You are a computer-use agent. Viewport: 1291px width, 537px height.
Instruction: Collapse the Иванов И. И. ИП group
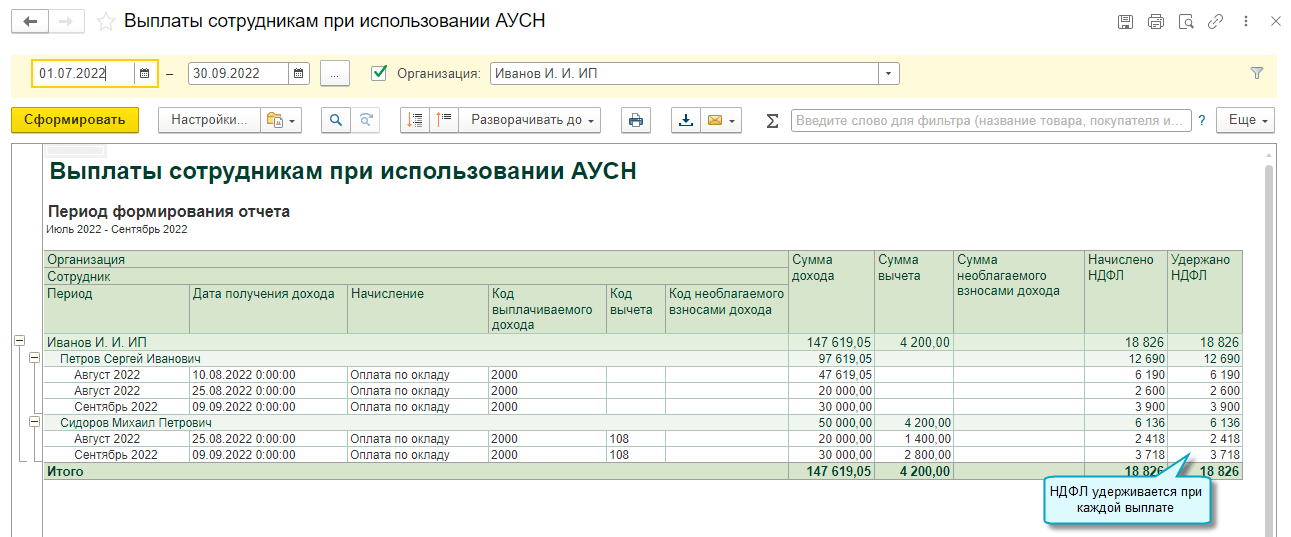click(x=19, y=342)
